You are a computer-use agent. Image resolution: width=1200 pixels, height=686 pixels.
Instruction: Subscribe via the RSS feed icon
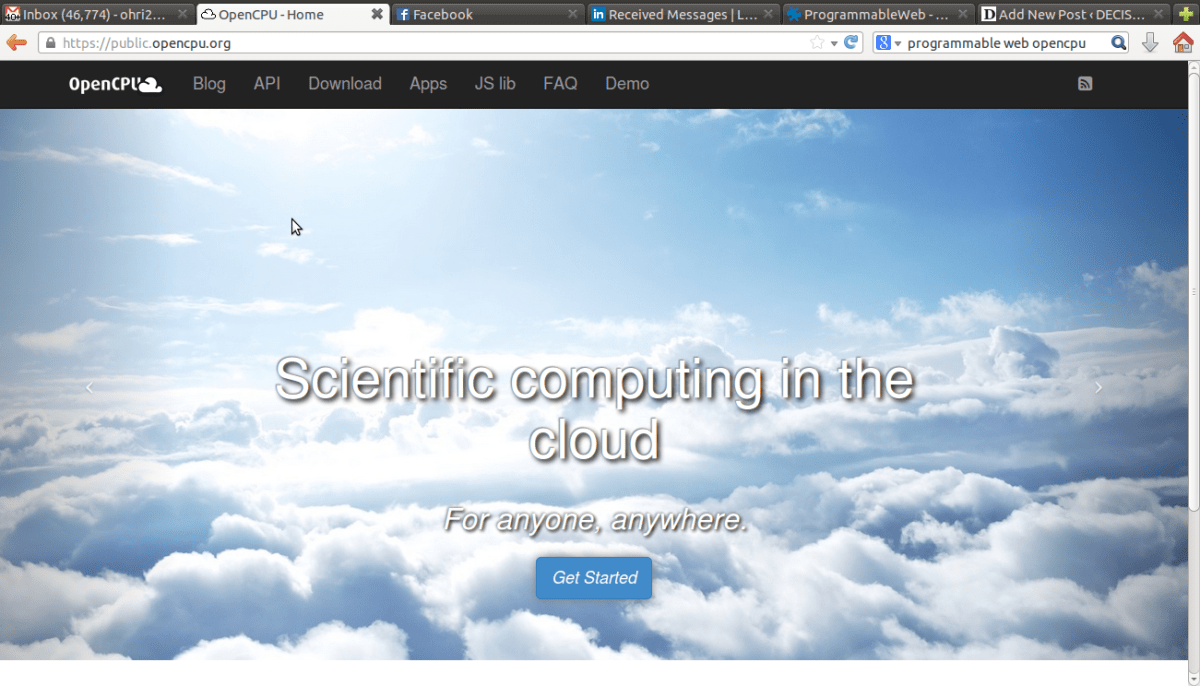[1085, 84]
